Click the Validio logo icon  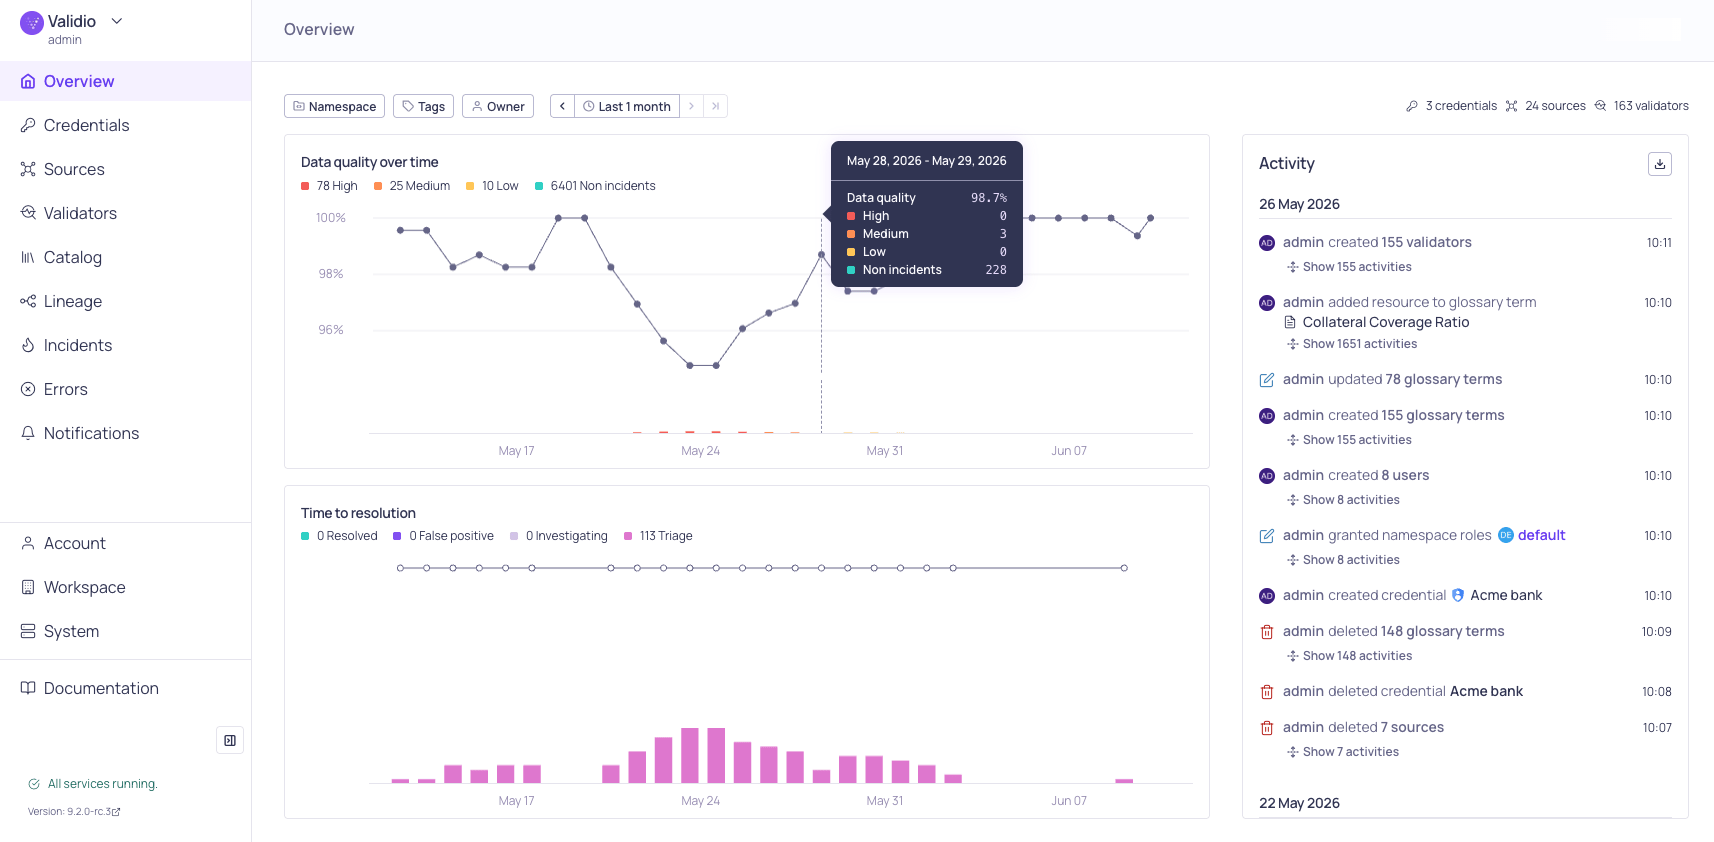(32, 23)
